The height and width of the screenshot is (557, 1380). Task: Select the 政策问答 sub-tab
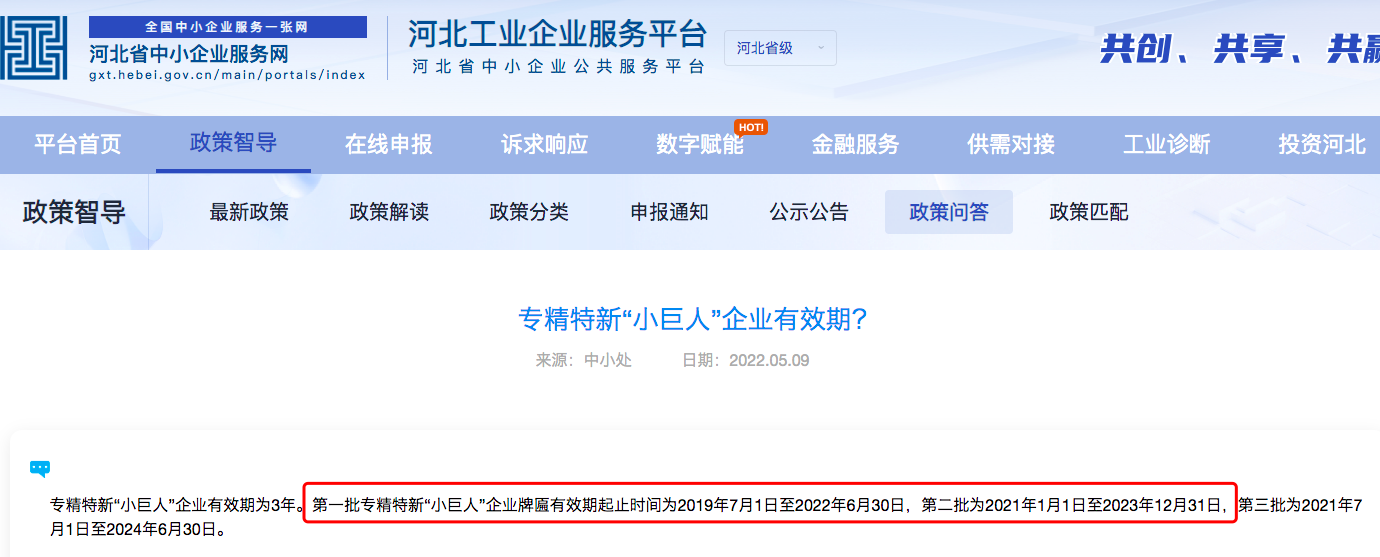(949, 212)
